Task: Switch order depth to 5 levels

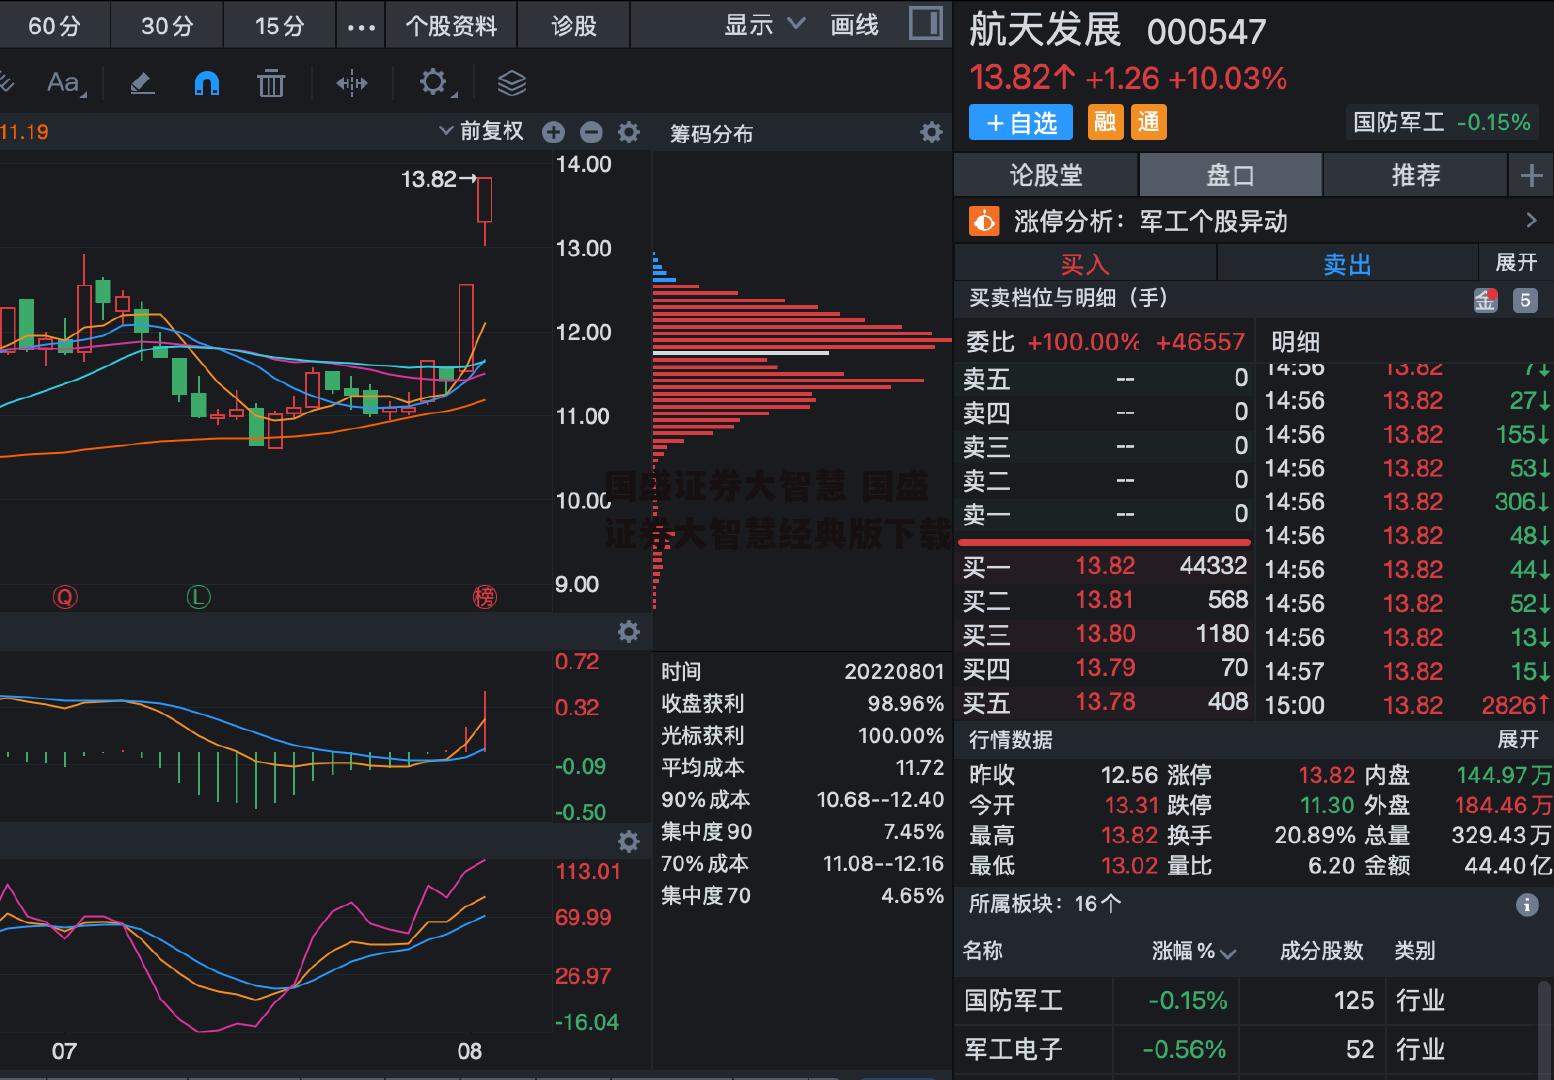Action: point(1524,300)
